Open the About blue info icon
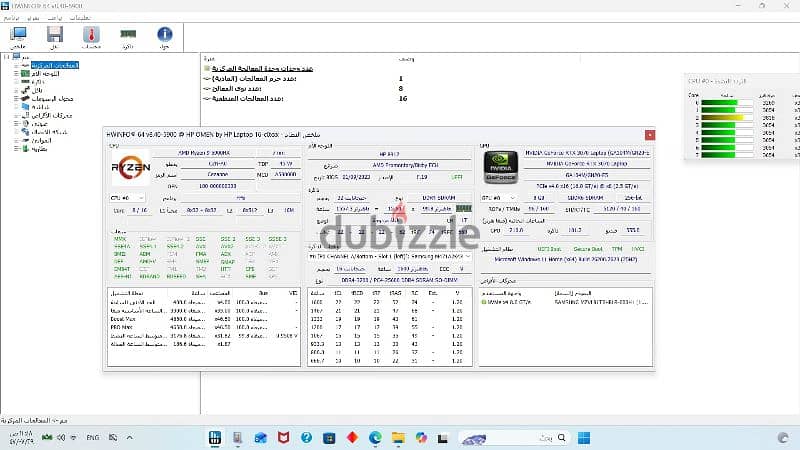 tap(164, 34)
